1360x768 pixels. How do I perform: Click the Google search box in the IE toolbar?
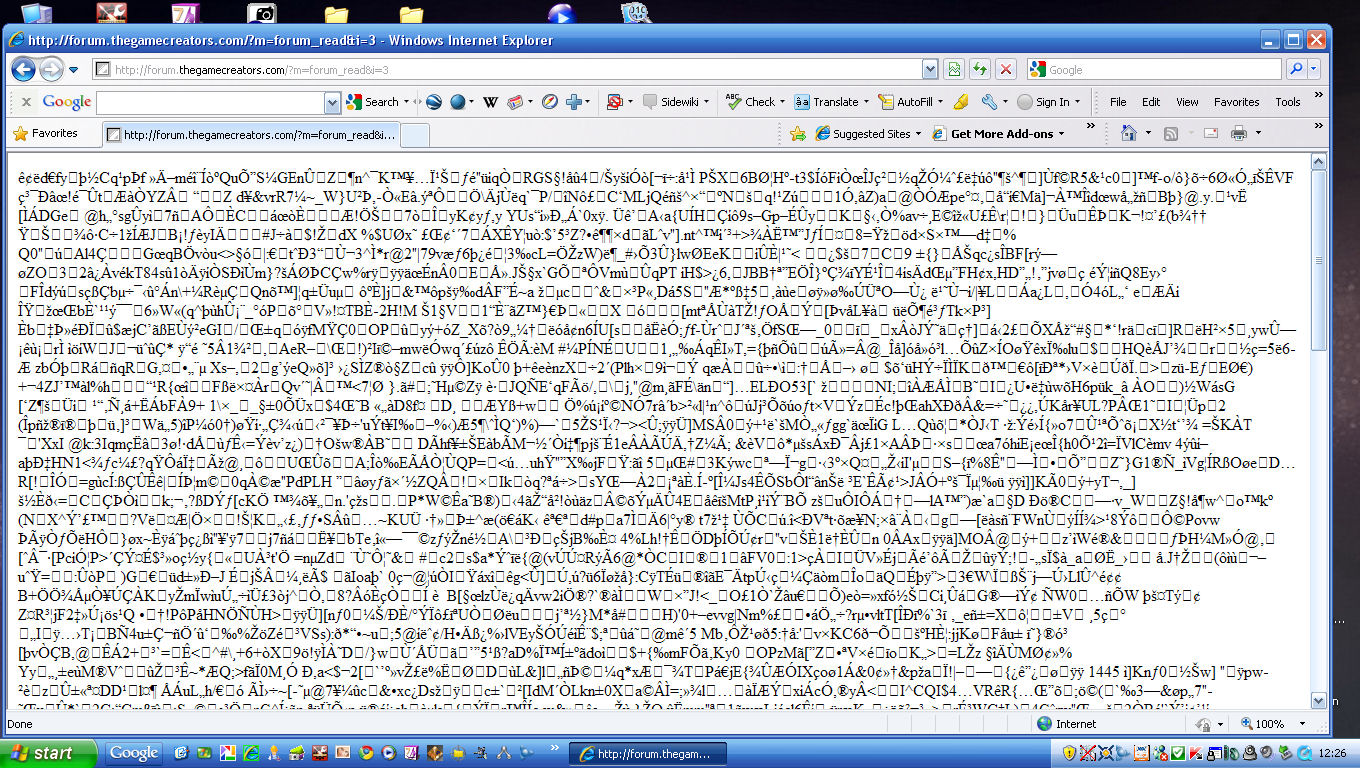pos(1155,70)
